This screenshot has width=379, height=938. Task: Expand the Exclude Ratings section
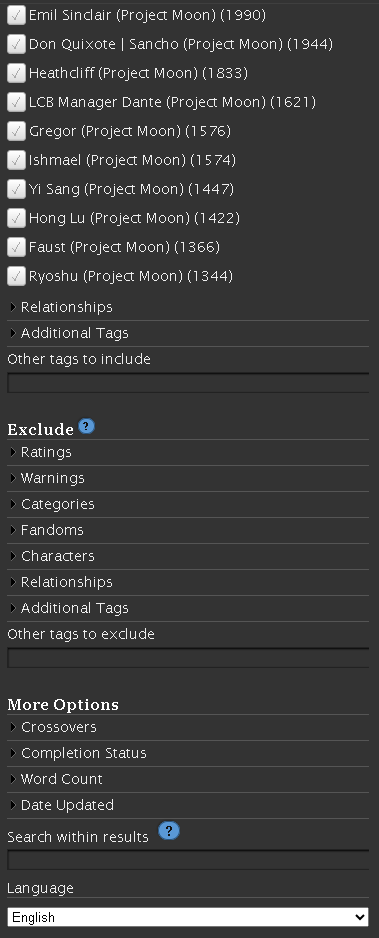[188, 452]
